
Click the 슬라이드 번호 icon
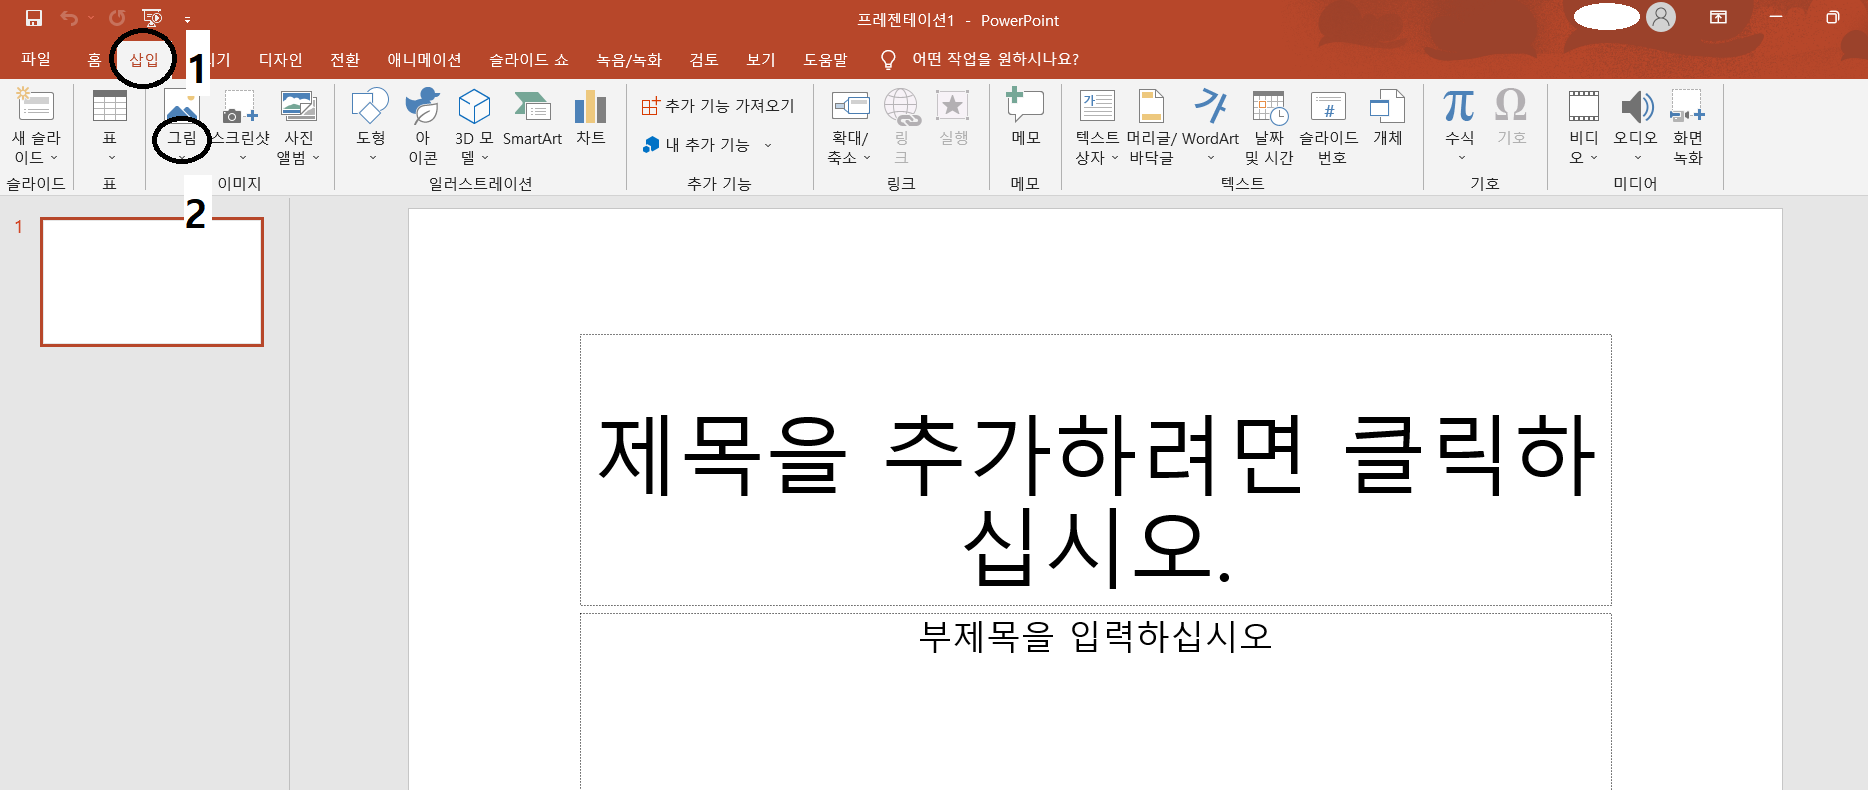click(x=1328, y=106)
